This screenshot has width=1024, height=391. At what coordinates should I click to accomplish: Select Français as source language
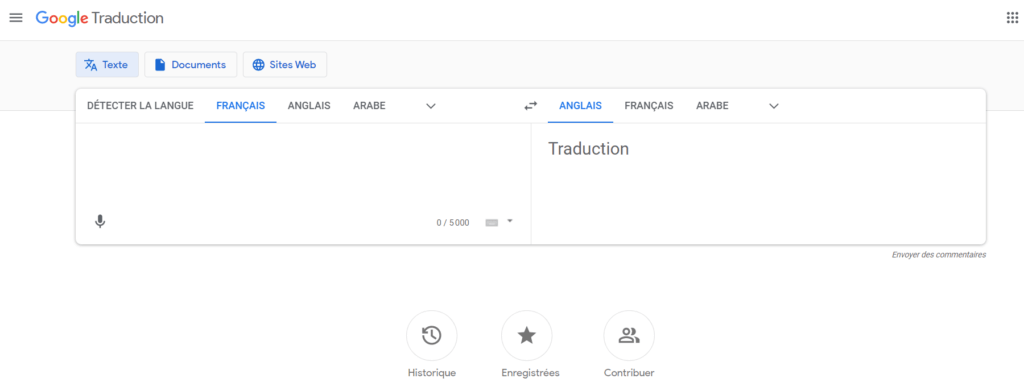(240, 106)
